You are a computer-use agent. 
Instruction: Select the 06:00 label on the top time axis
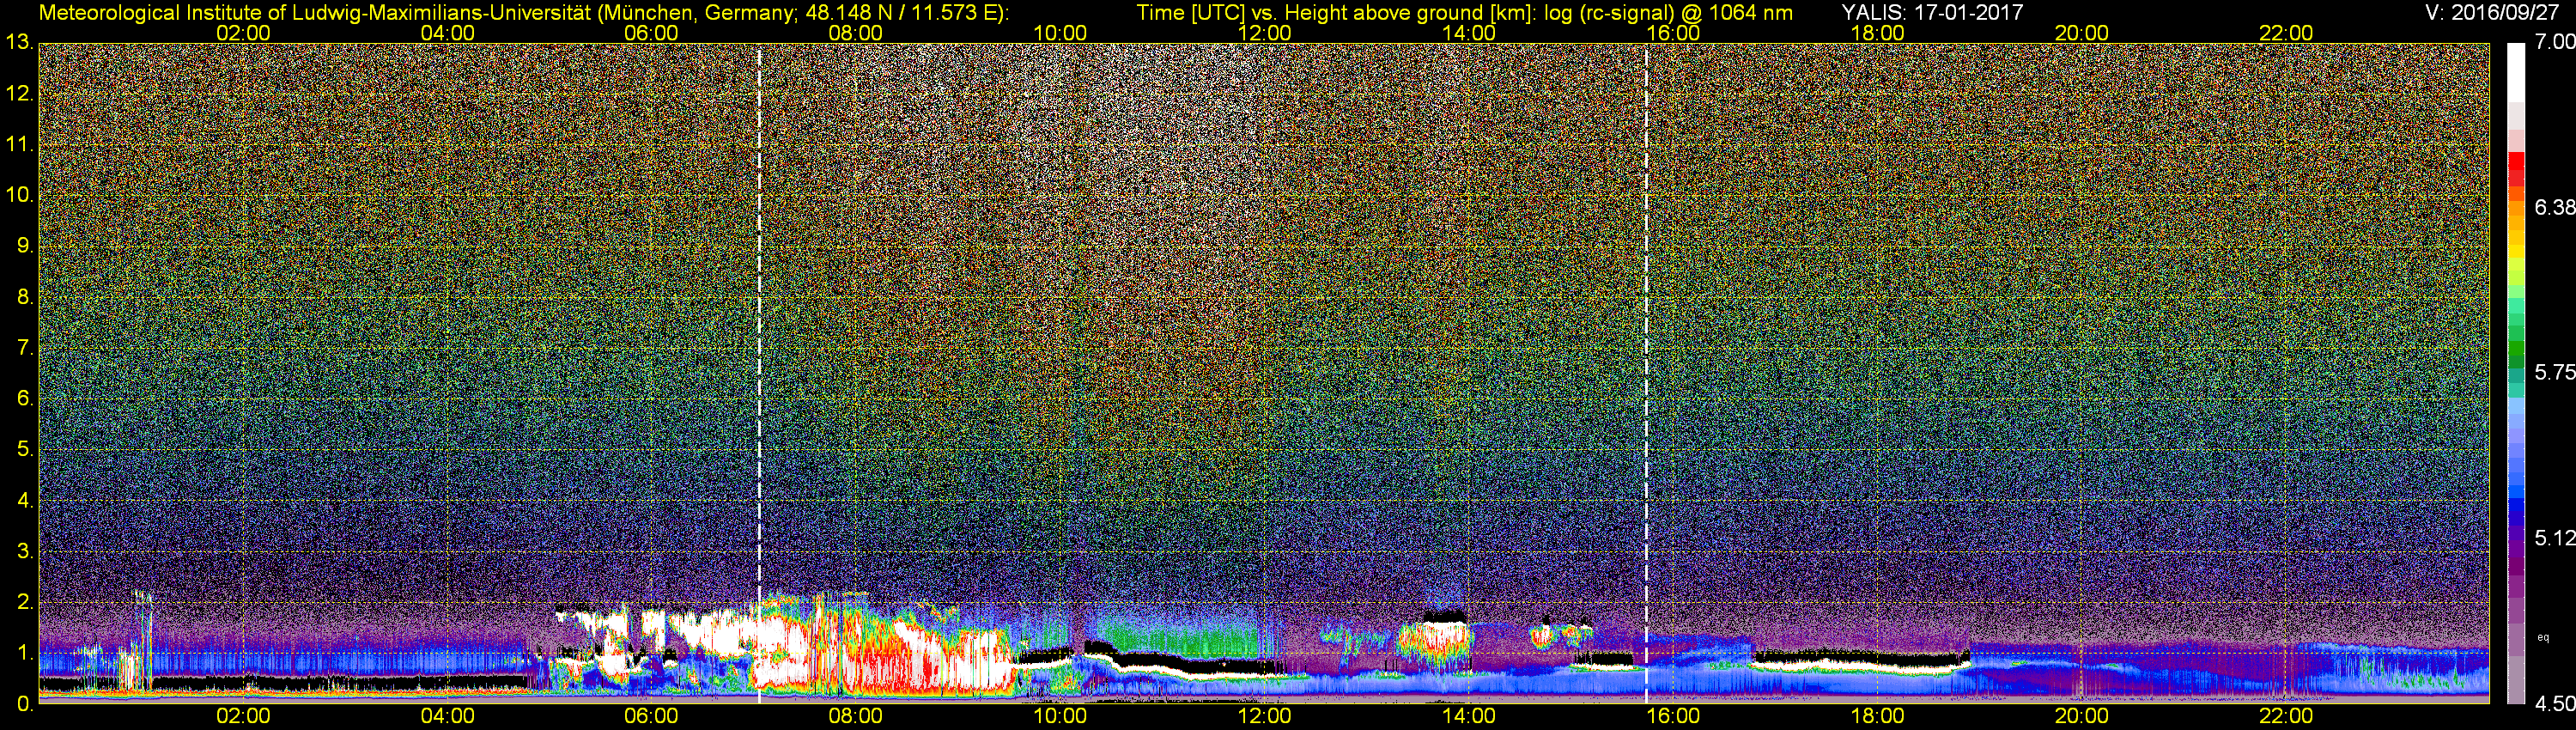click(x=651, y=33)
